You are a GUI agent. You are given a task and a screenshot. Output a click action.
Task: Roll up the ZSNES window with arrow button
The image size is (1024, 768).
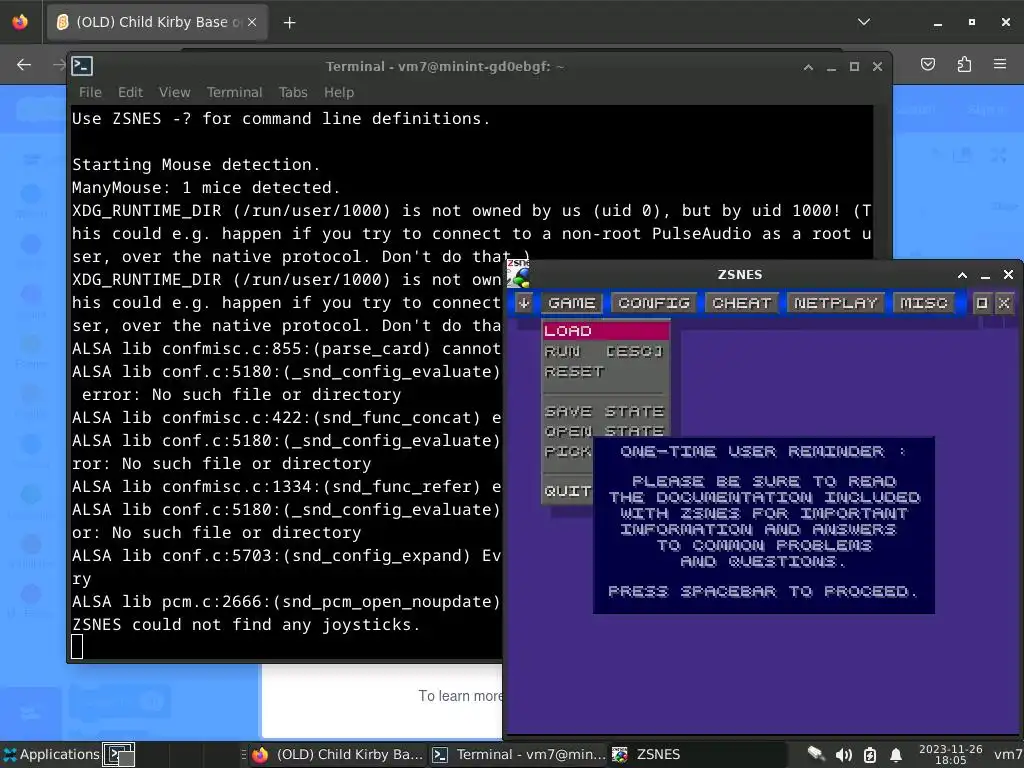pyautogui.click(x=962, y=275)
